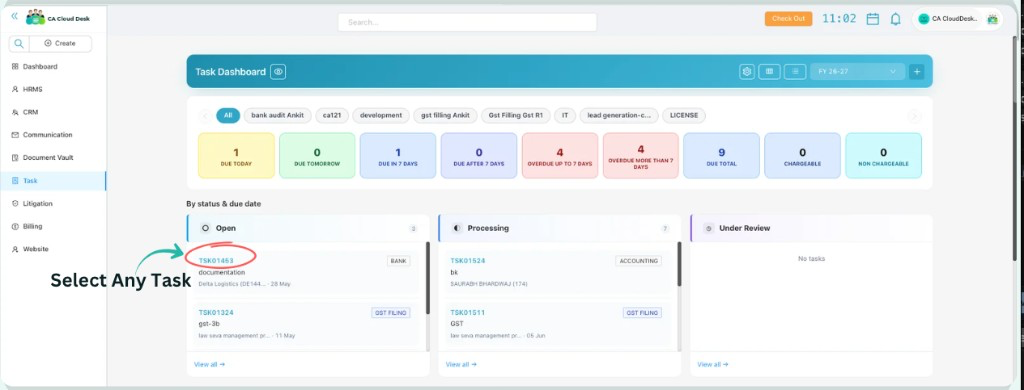Switch to list view icon
Screen dimensions: 1024x390
[x=795, y=72]
